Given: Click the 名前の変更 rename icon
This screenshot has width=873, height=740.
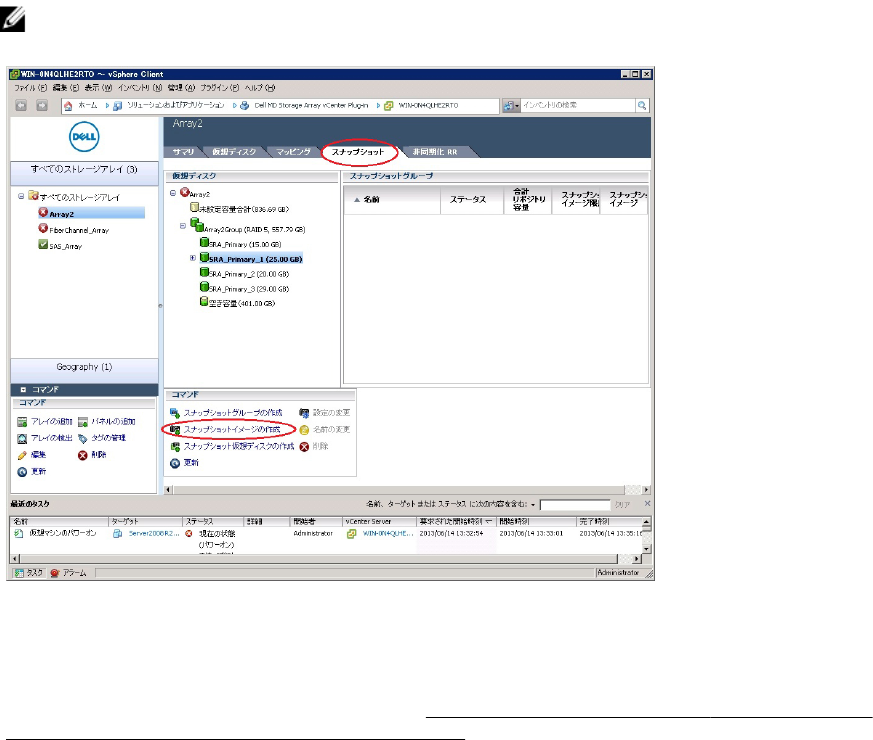Looking at the screenshot, I should coord(304,429).
